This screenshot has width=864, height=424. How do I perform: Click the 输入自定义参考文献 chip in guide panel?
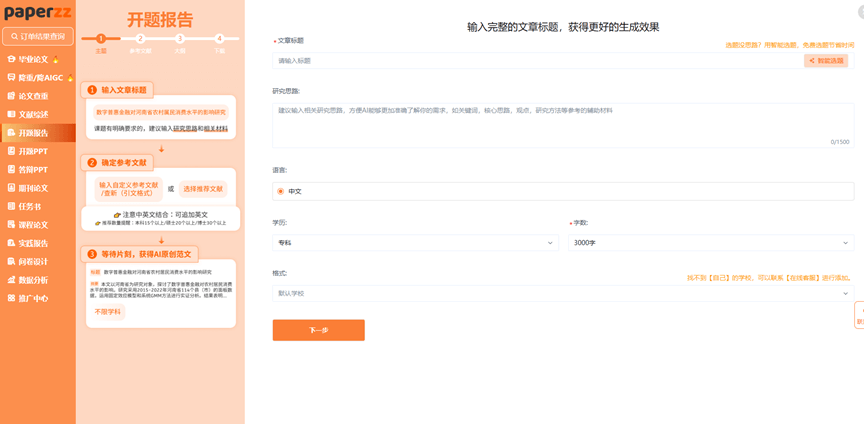click(x=128, y=189)
